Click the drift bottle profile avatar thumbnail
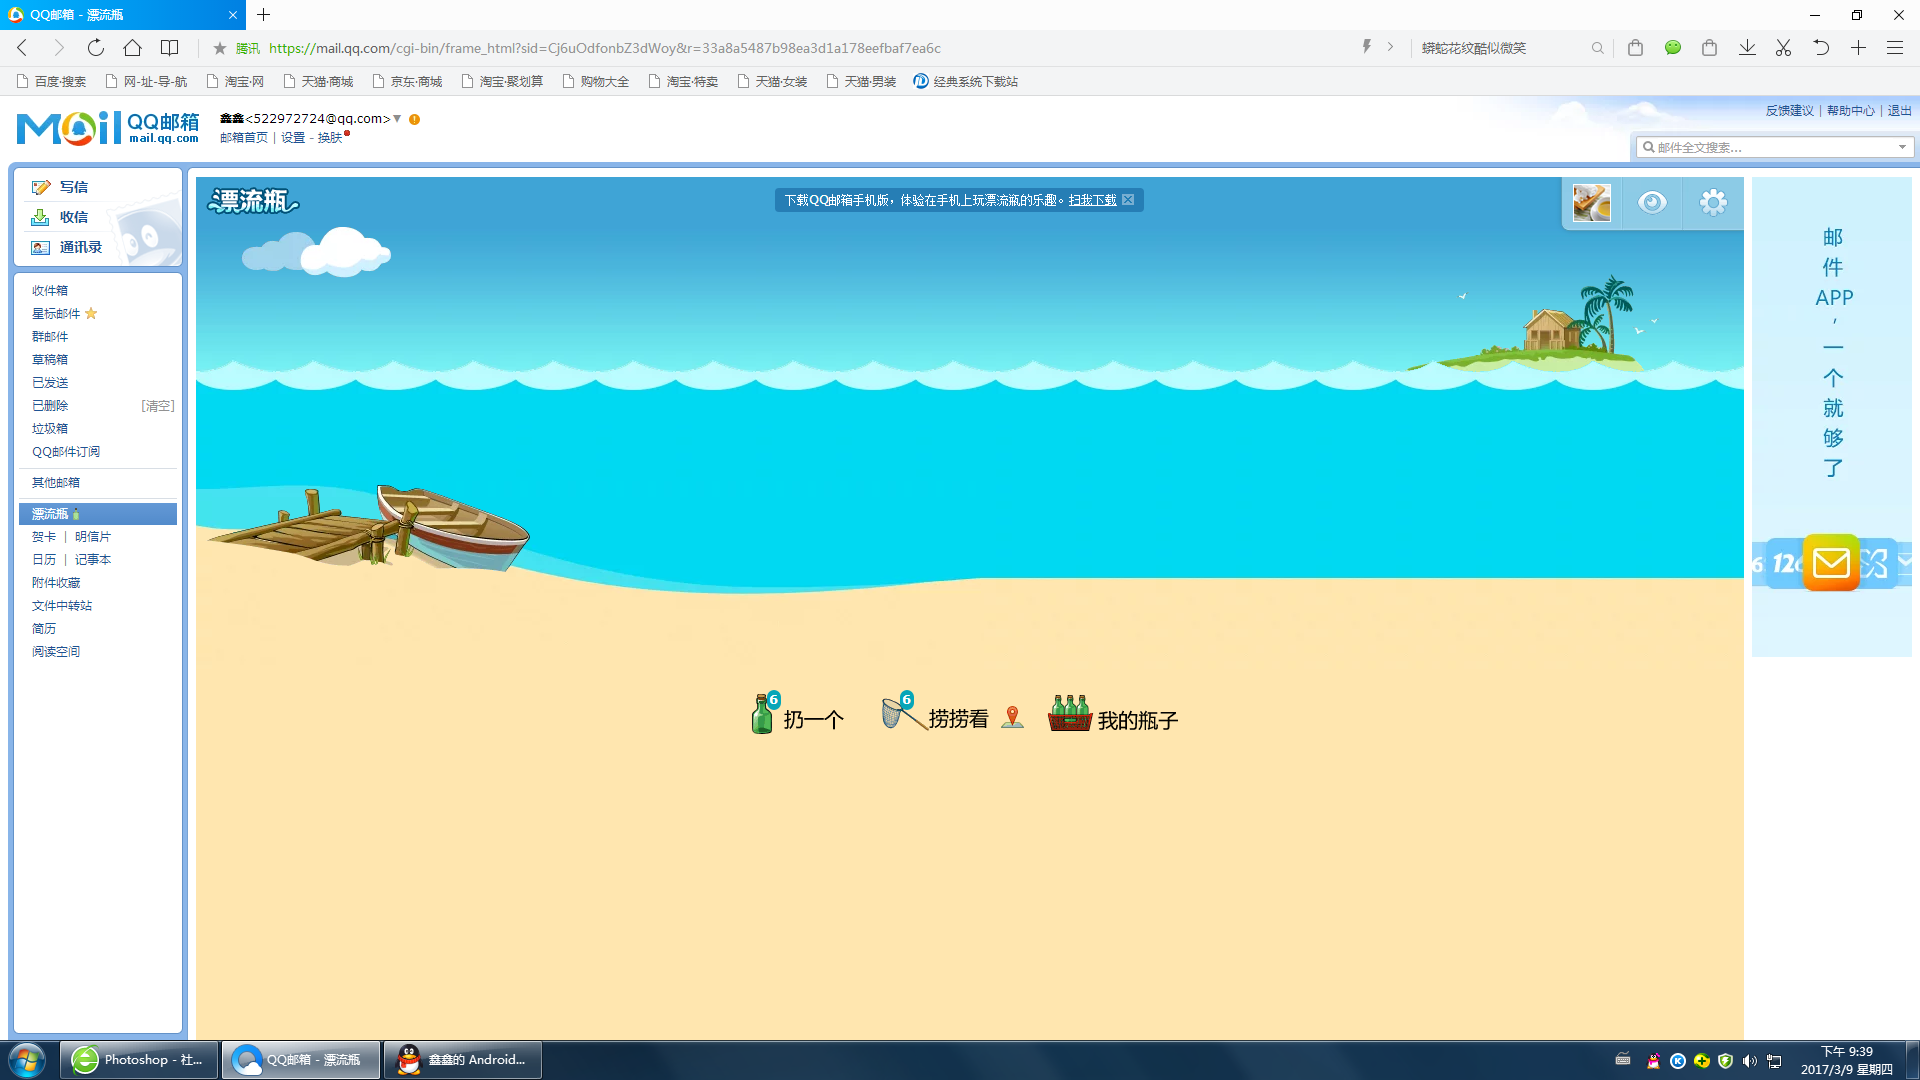The height and width of the screenshot is (1080, 1920). (x=1591, y=203)
